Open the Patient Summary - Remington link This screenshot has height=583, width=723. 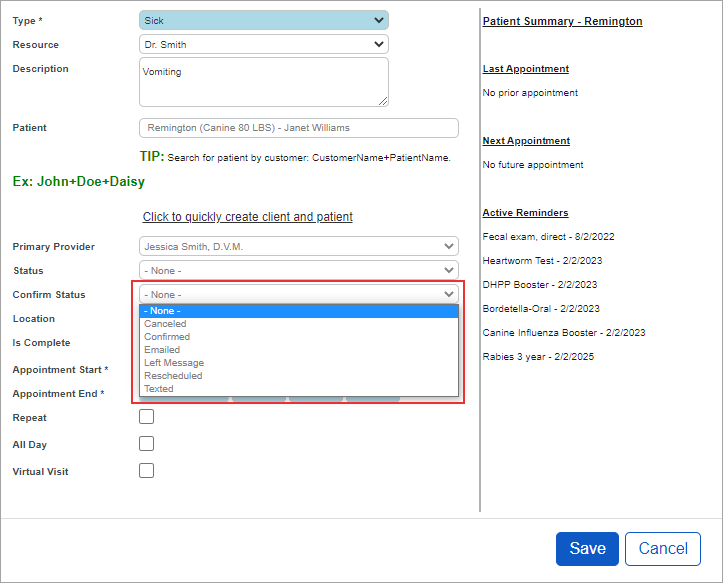tap(562, 21)
